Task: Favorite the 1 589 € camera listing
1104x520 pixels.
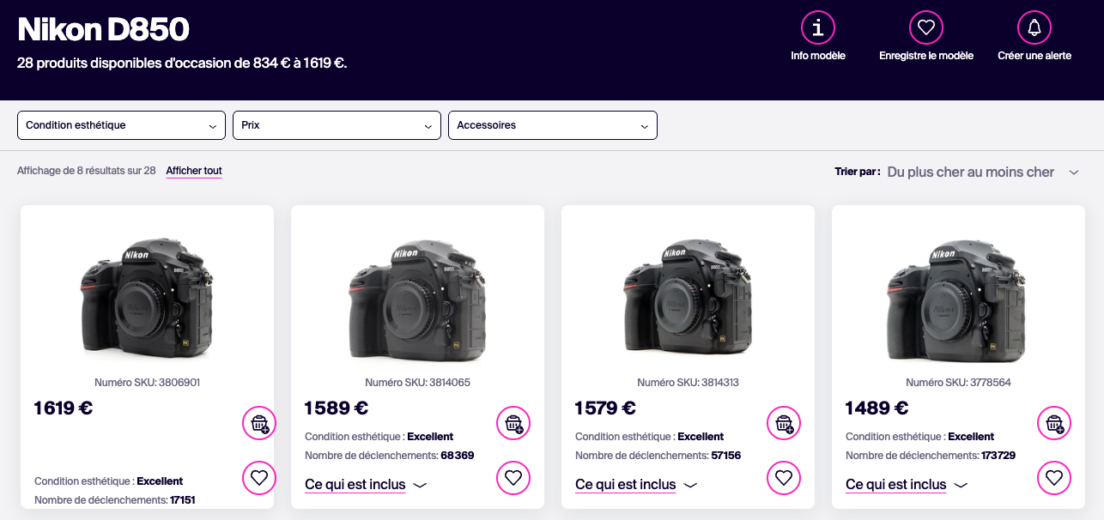Action: [x=513, y=478]
